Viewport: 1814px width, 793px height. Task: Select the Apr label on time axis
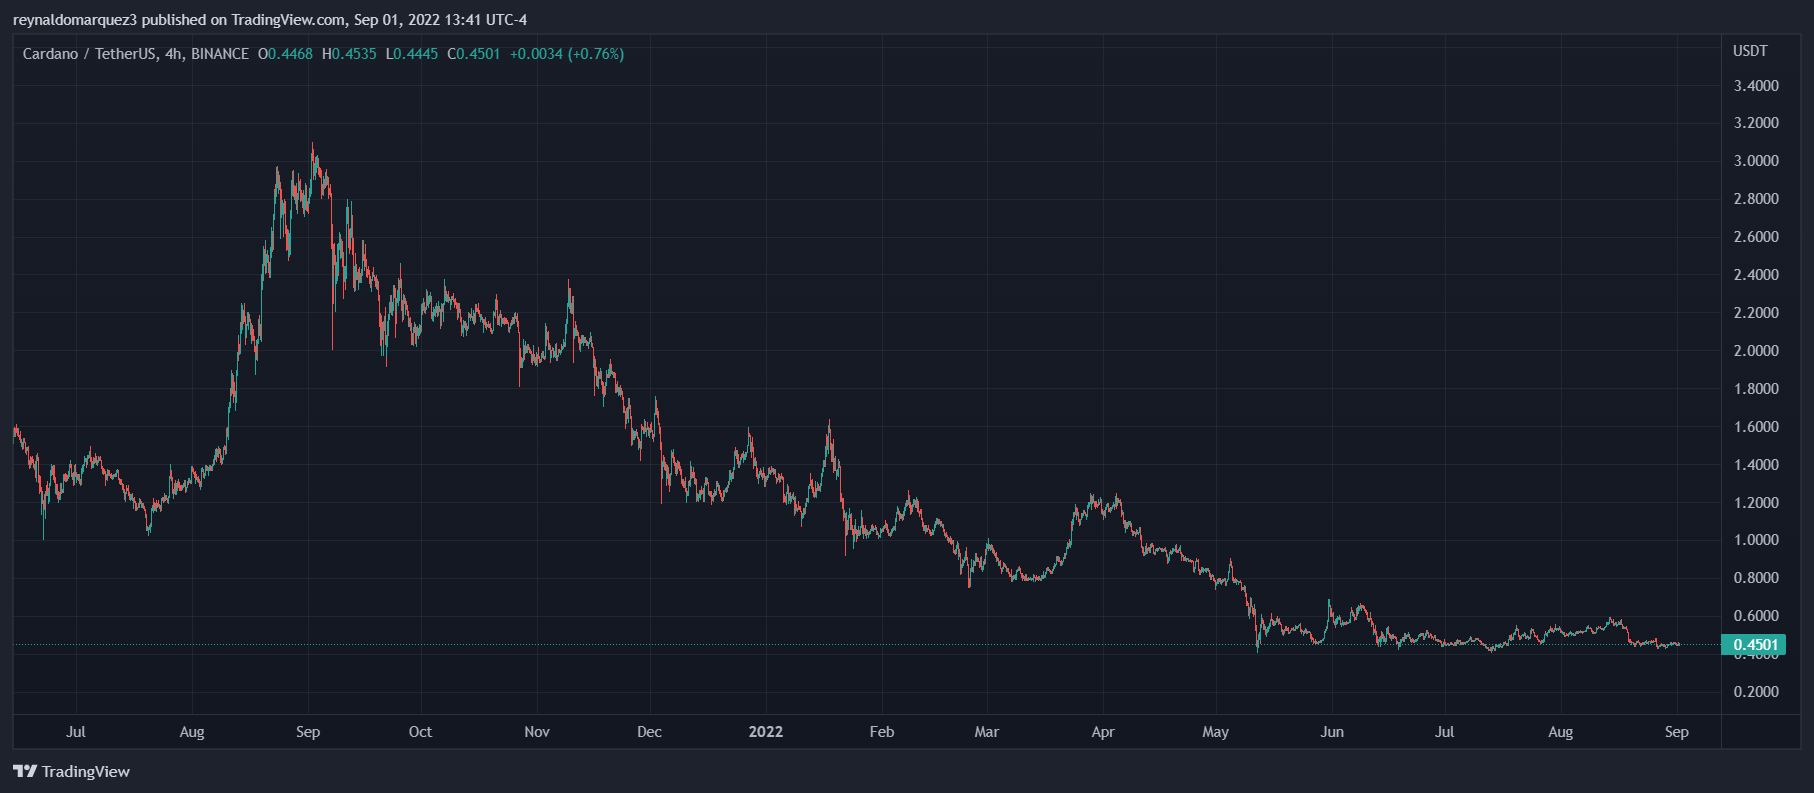(1103, 732)
